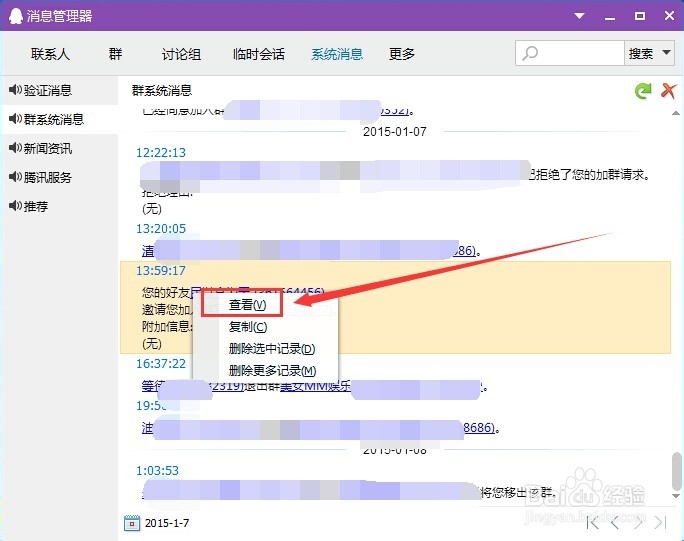Click the red X delete icon
Image resolution: width=684 pixels, height=541 pixels.
coord(668,91)
